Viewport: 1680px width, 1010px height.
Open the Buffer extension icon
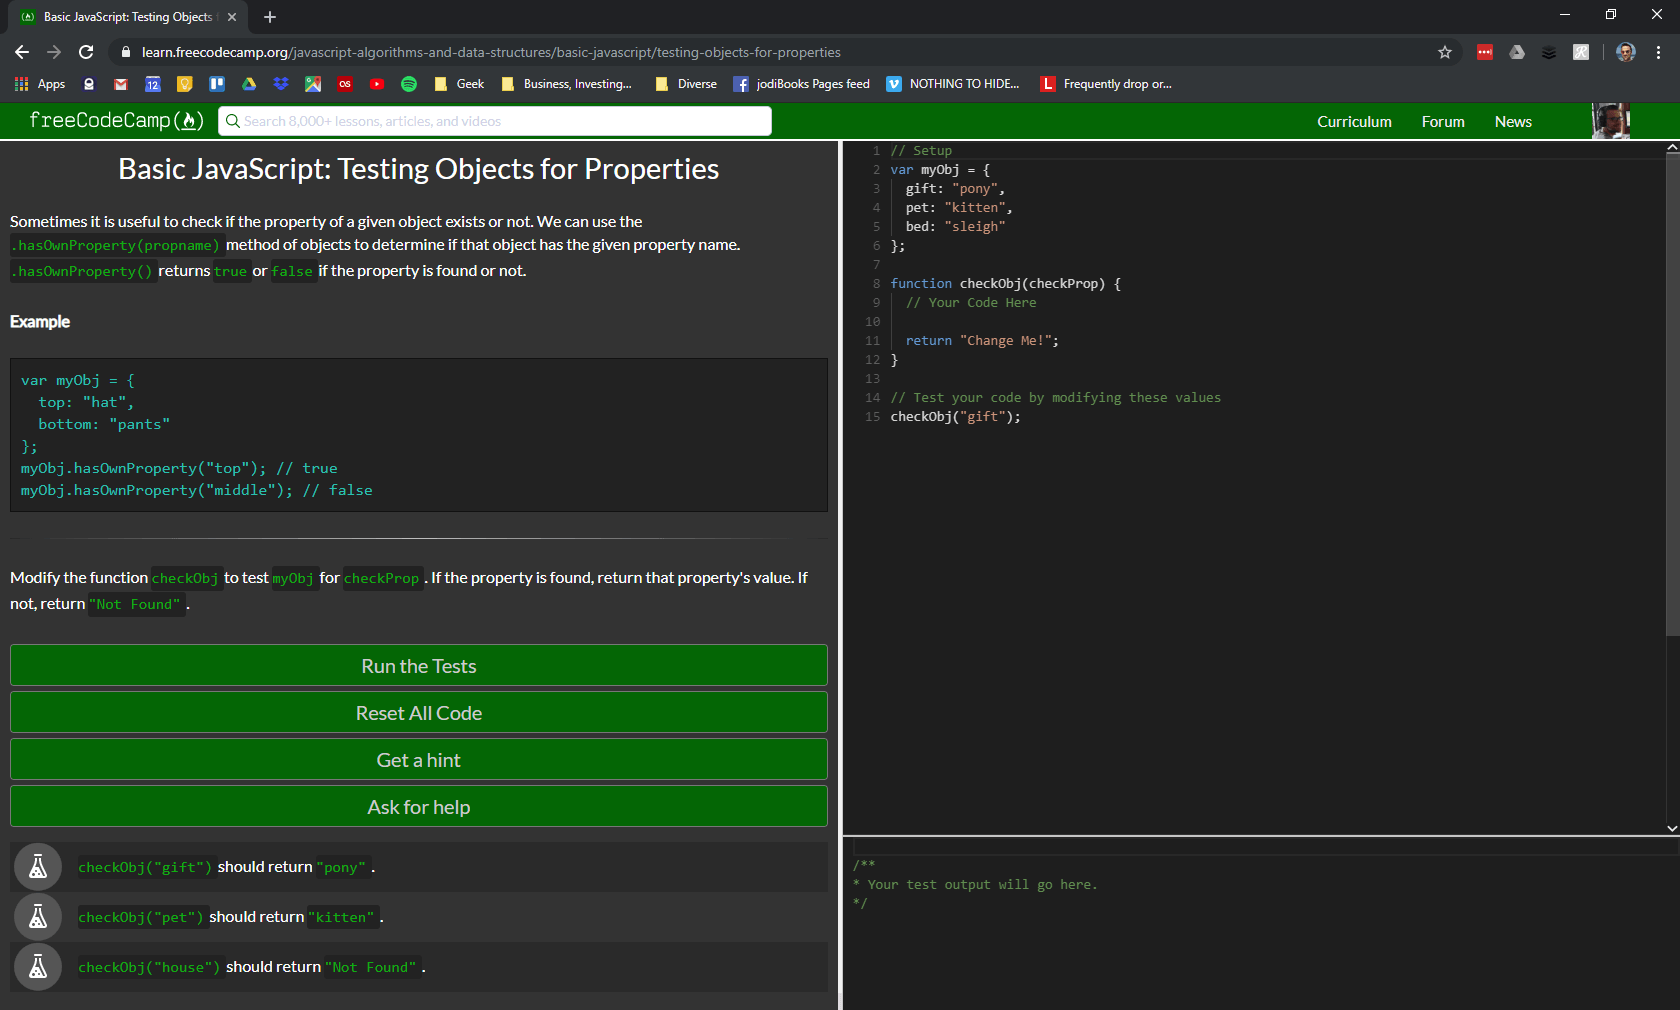coord(1549,52)
